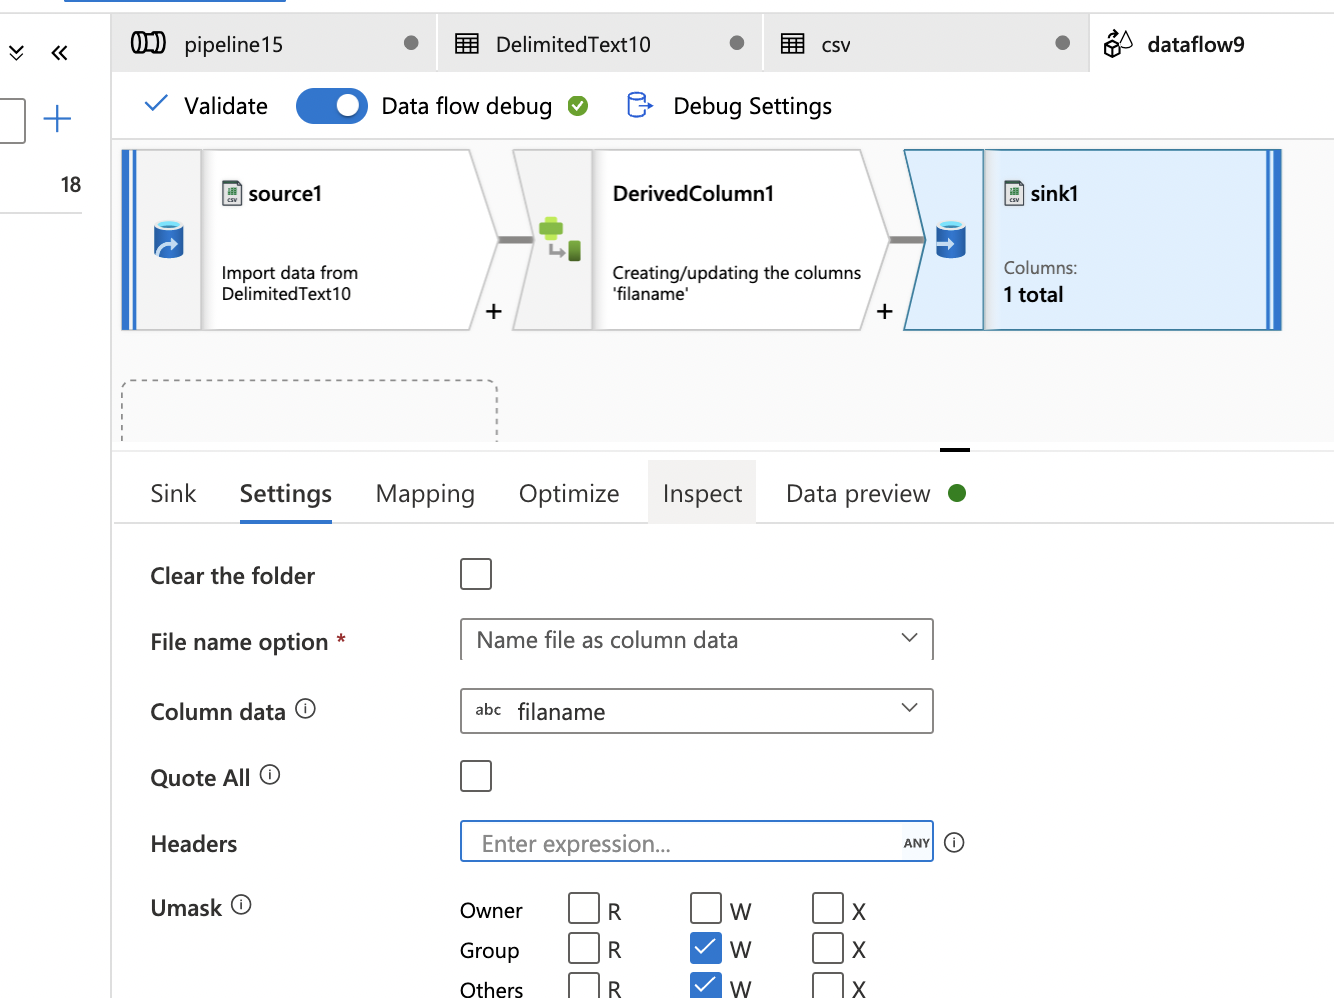Check Owner W umask checkbox
This screenshot has width=1334, height=998.
click(x=706, y=908)
